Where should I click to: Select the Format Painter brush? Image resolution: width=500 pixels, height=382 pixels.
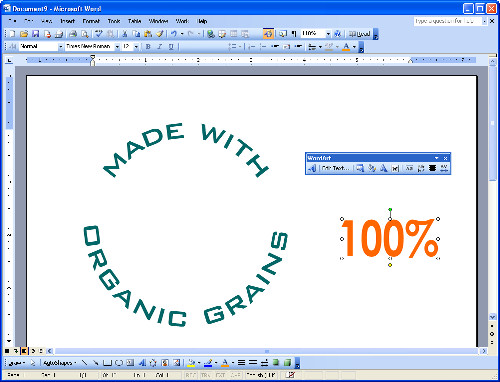coord(160,34)
